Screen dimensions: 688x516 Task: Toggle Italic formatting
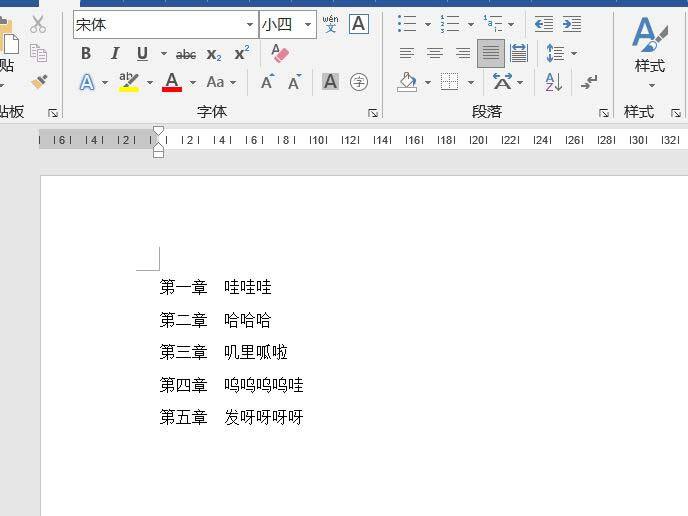click(115, 54)
